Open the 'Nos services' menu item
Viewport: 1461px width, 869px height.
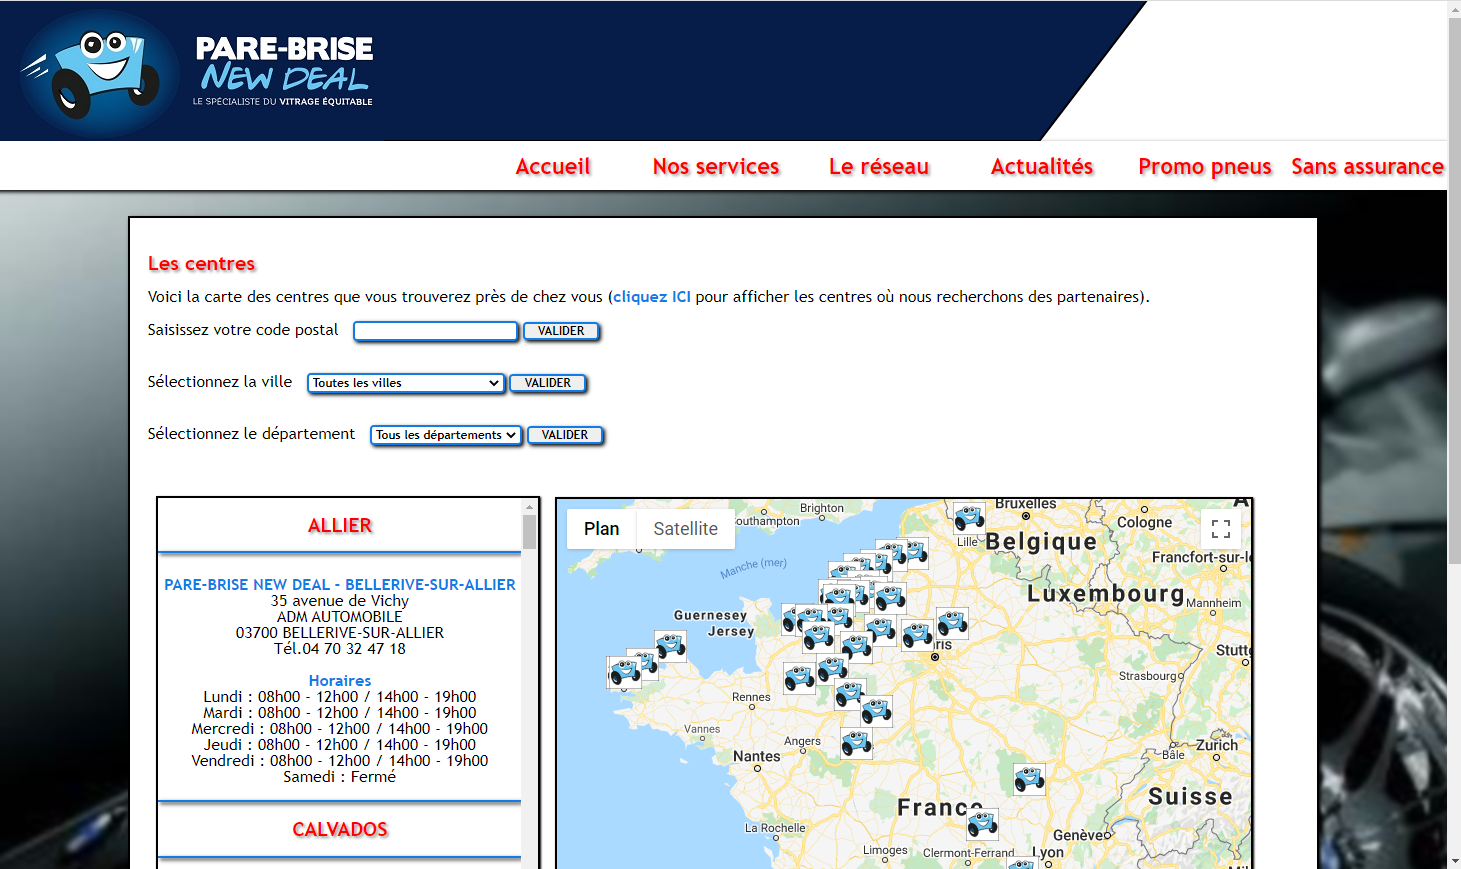(715, 167)
